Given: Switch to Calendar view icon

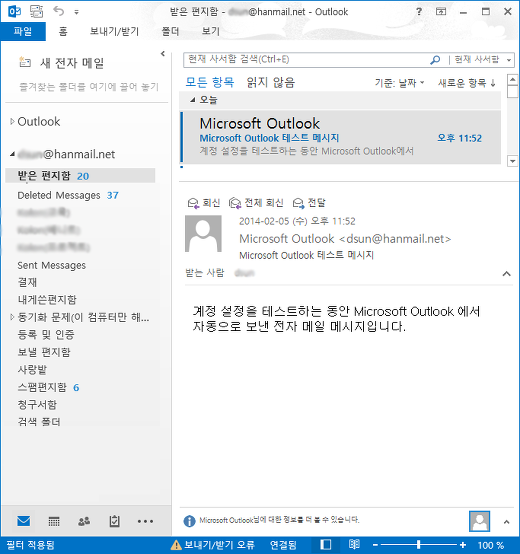Looking at the screenshot, I should click(54, 521).
